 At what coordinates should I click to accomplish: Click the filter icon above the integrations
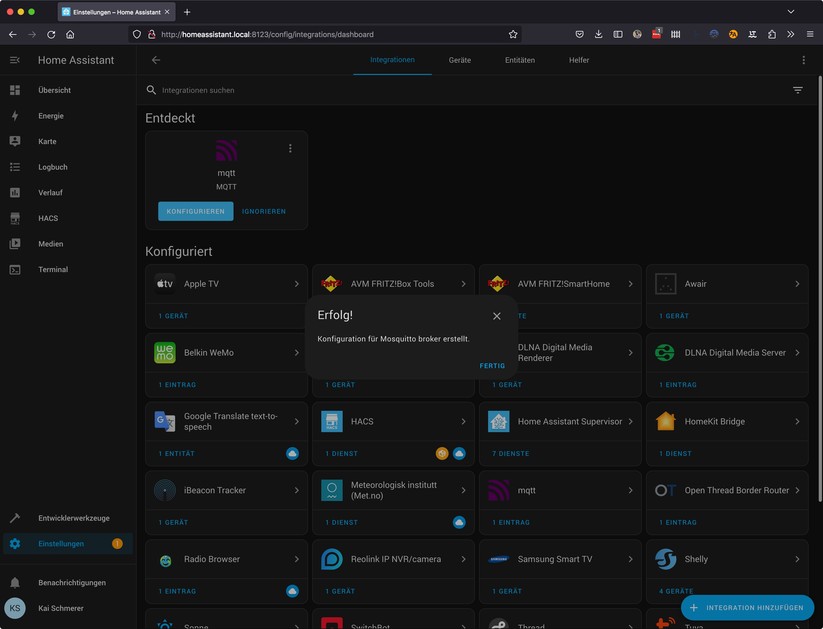point(797,89)
